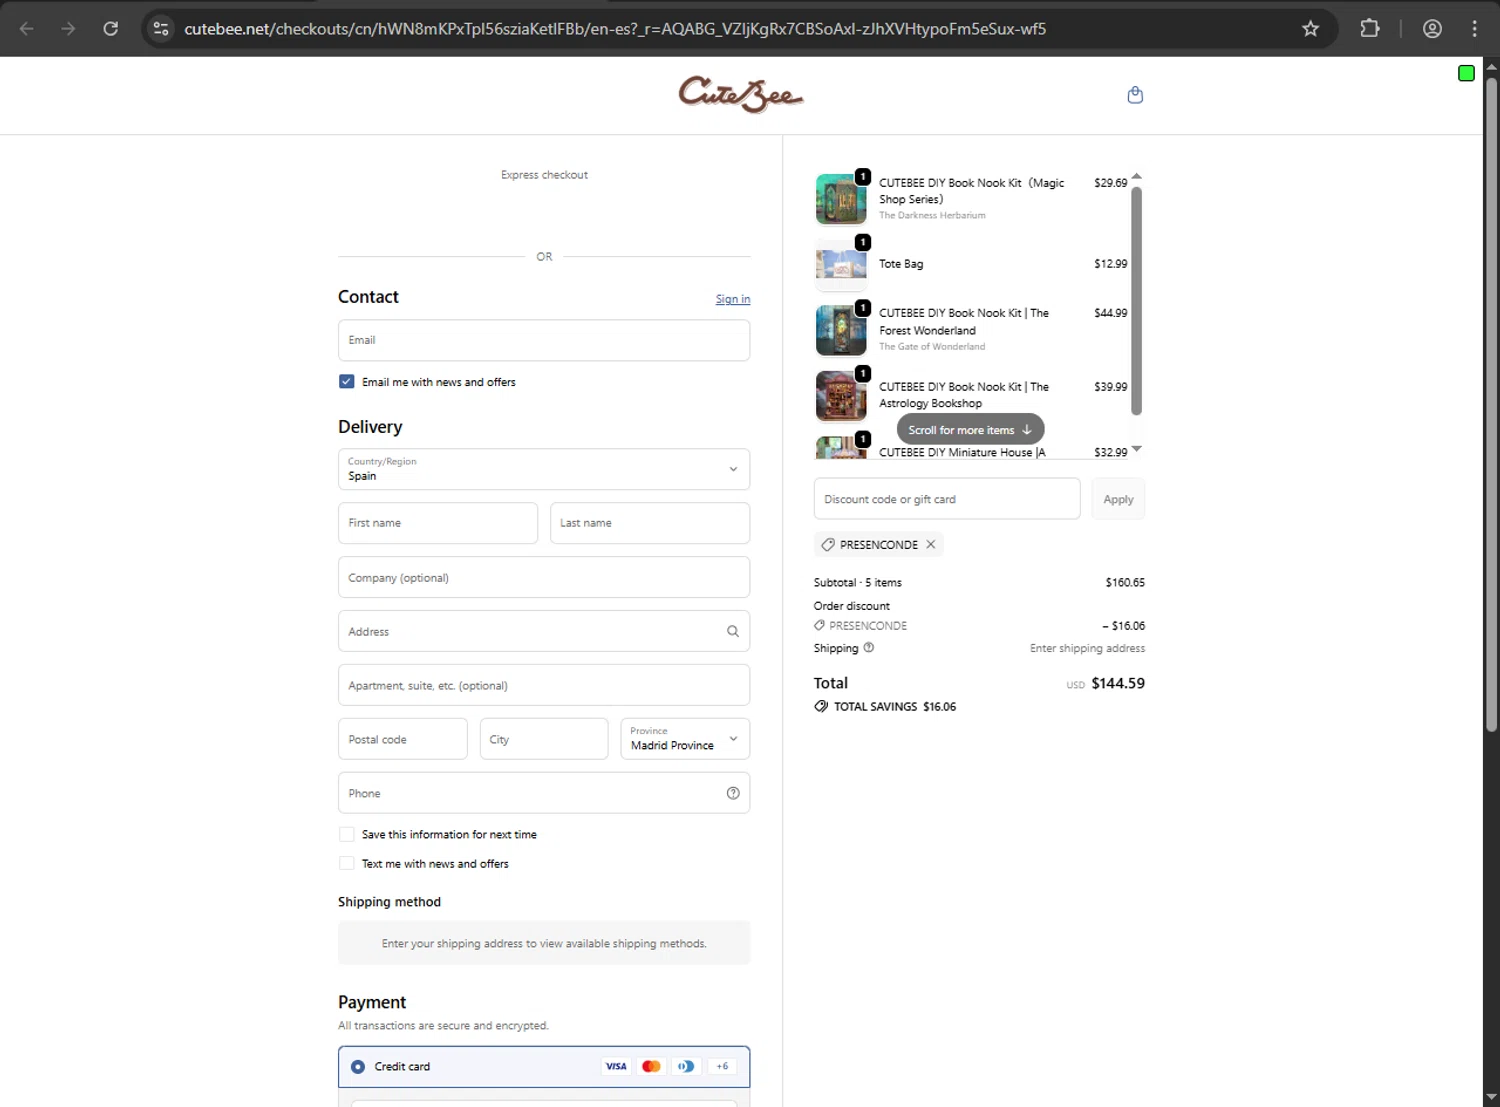Open the Country/Region dropdown showing Spain
This screenshot has height=1107, width=1500.
[x=544, y=469]
